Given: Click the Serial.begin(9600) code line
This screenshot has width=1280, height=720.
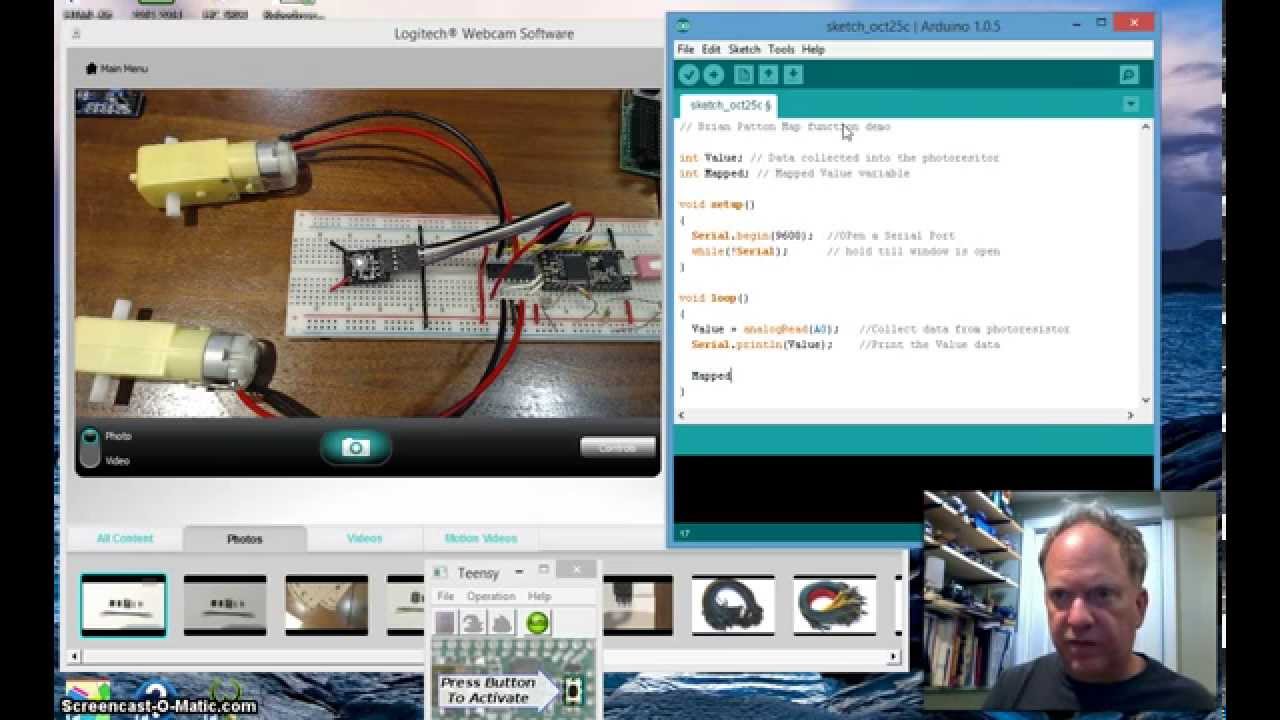Looking at the screenshot, I should [823, 236].
